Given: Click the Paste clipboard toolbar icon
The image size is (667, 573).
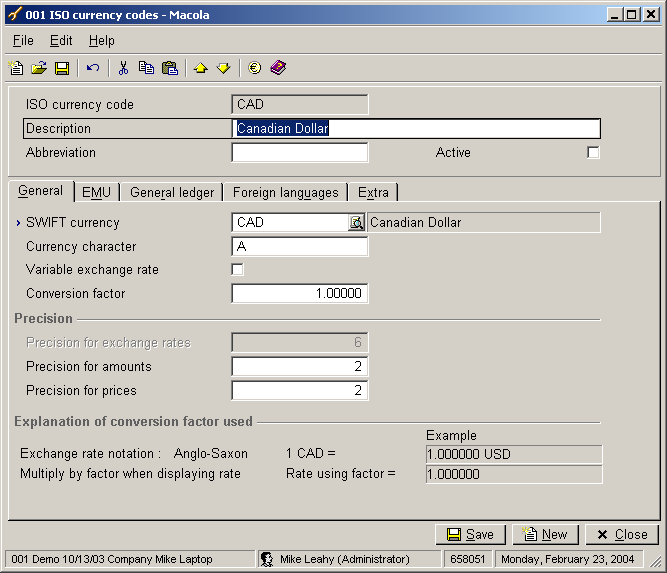Looking at the screenshot, I should pyautogui.click(x=170, y=68).
